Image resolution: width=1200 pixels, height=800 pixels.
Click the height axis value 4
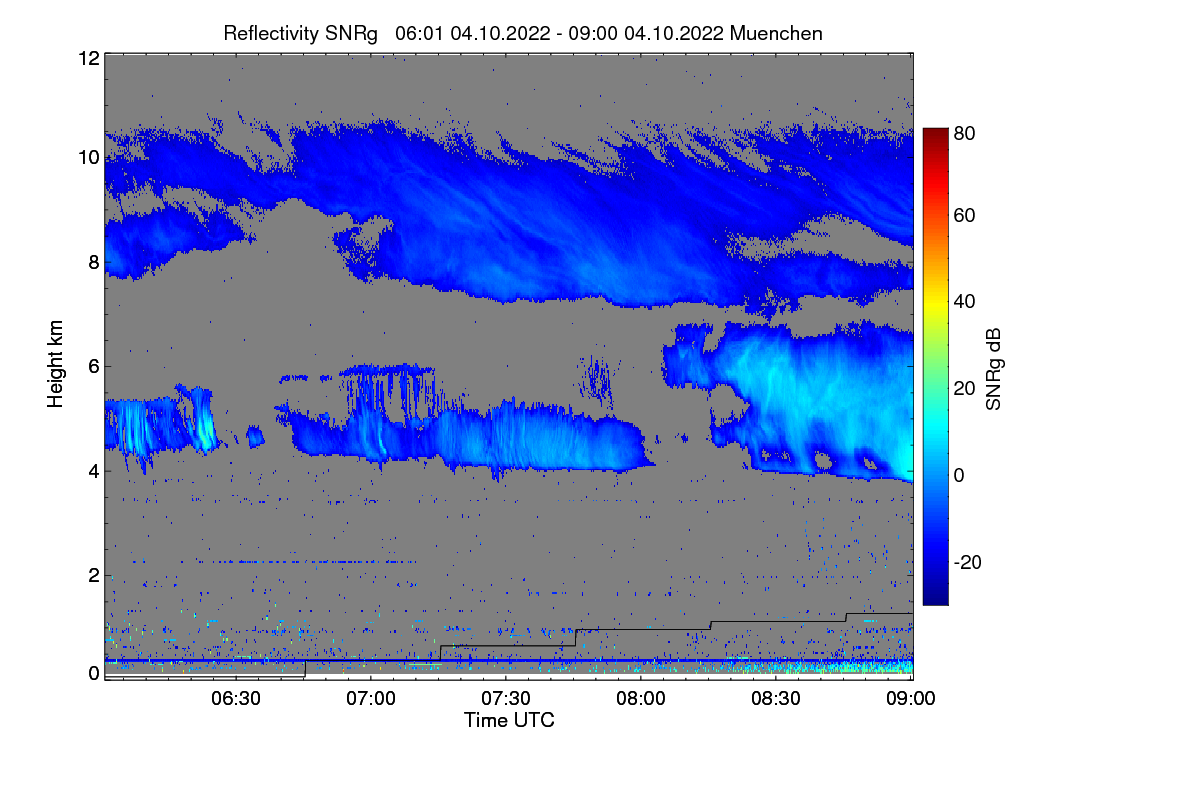point(94,470)
